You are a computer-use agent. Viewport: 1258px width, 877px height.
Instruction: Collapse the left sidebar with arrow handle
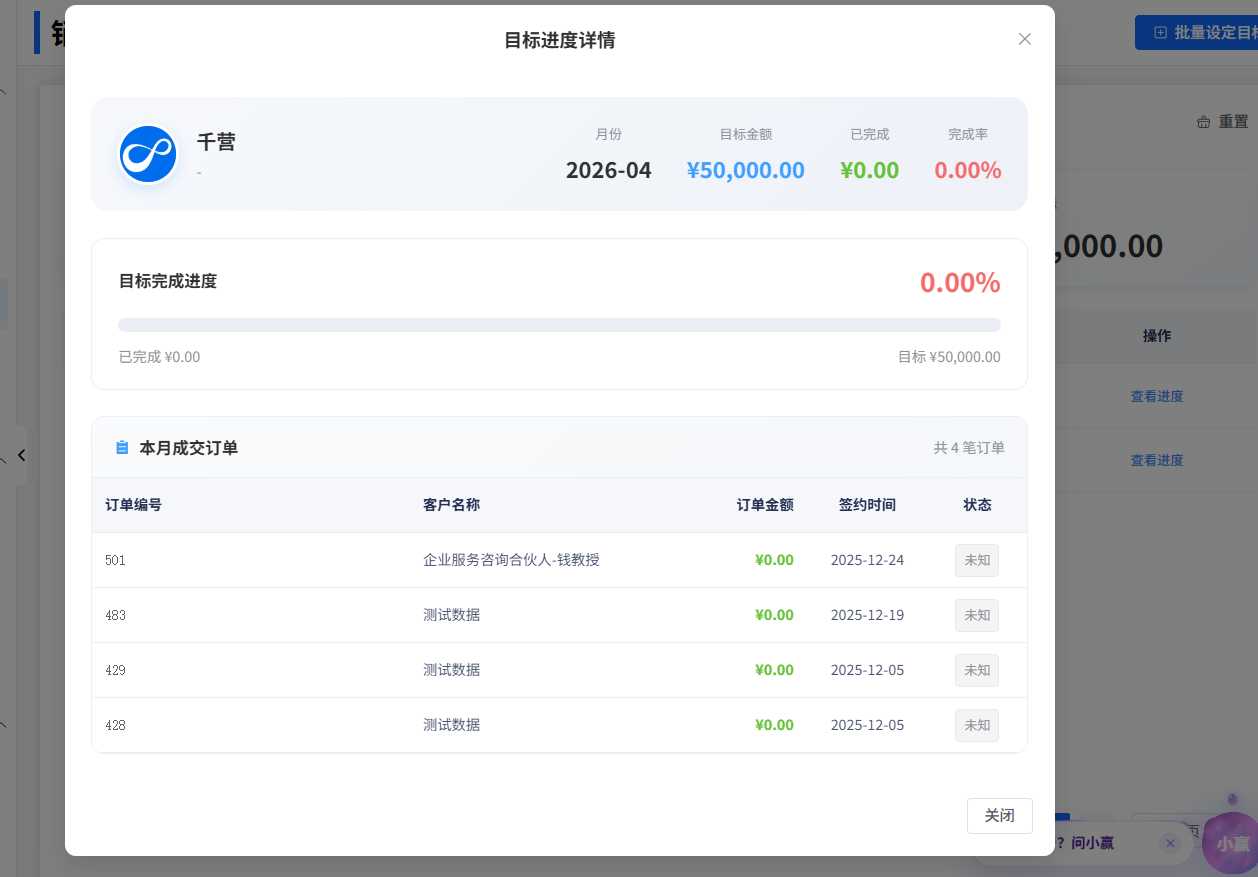tap(21, 455)
